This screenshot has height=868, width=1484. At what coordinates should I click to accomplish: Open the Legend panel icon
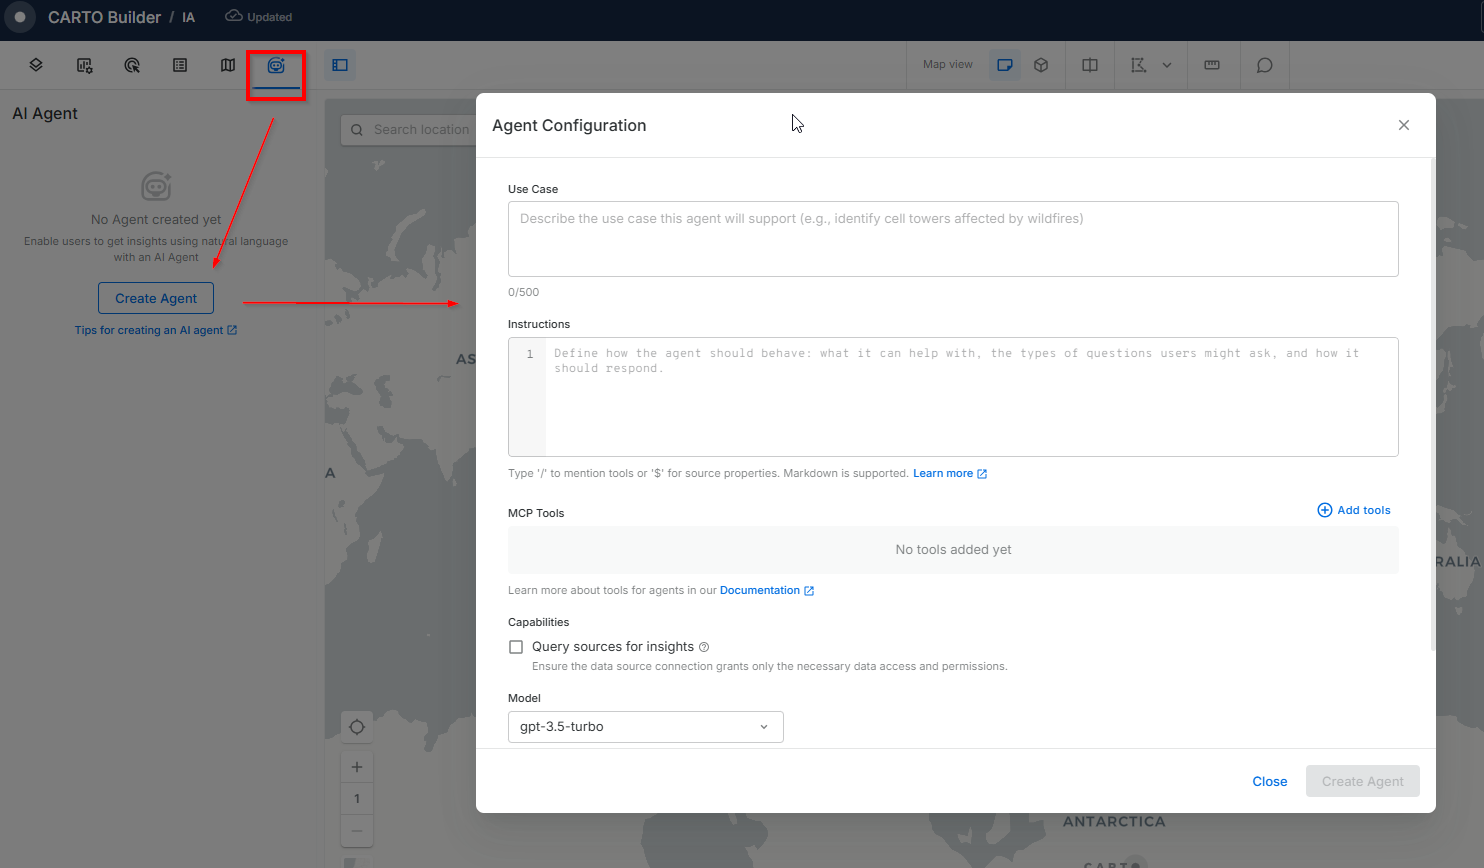tap(180, 65)
